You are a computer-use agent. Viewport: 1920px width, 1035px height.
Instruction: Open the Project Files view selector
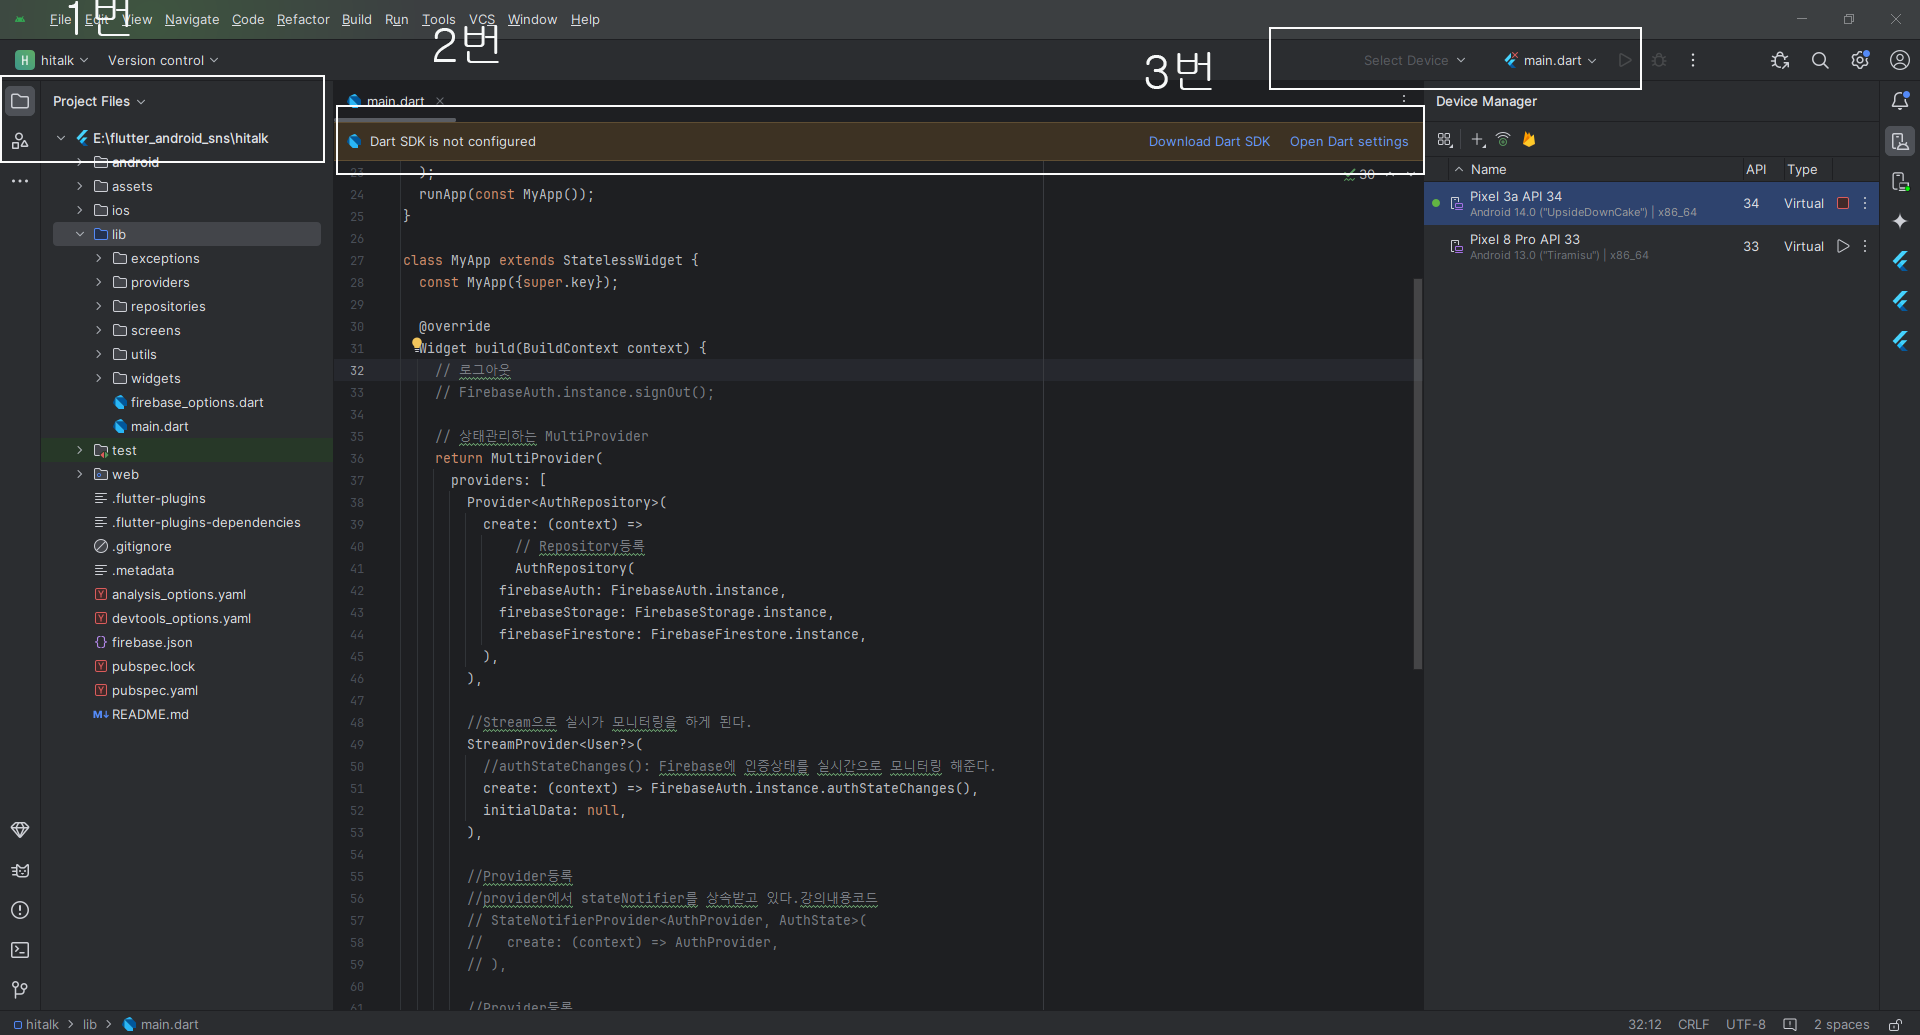click(x=99, y=101)
